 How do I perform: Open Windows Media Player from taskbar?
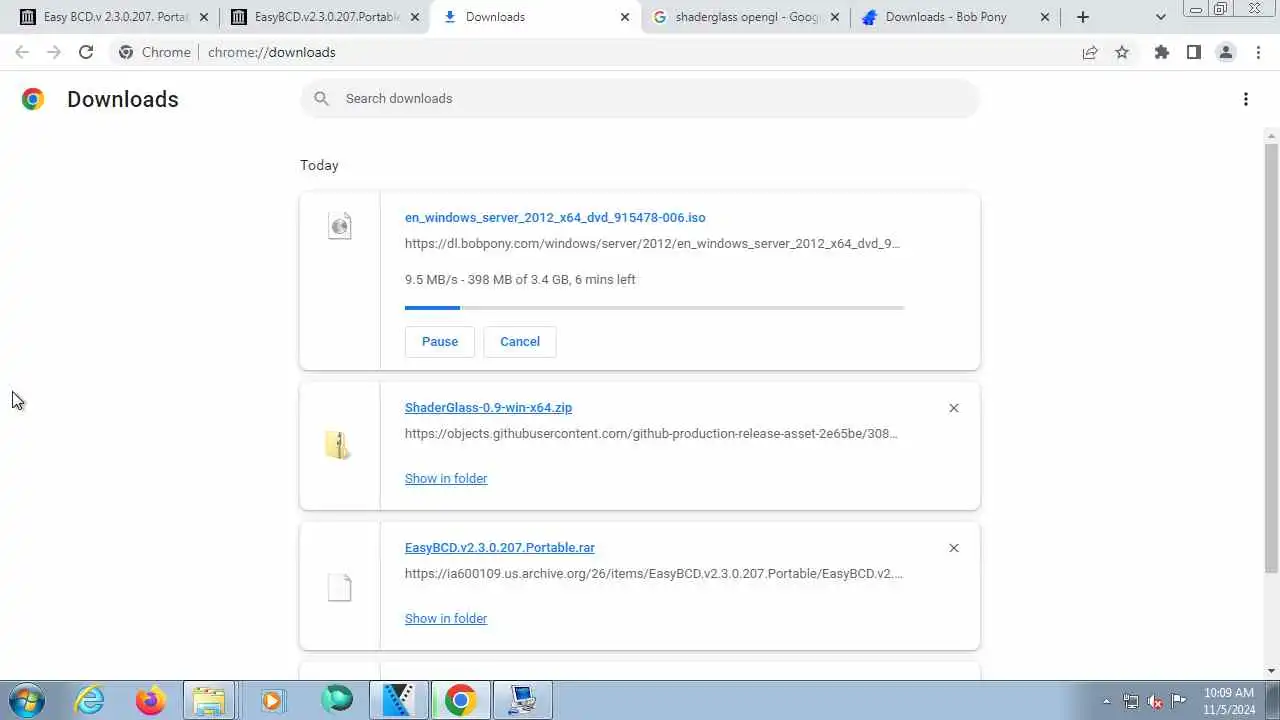[272, 700]
